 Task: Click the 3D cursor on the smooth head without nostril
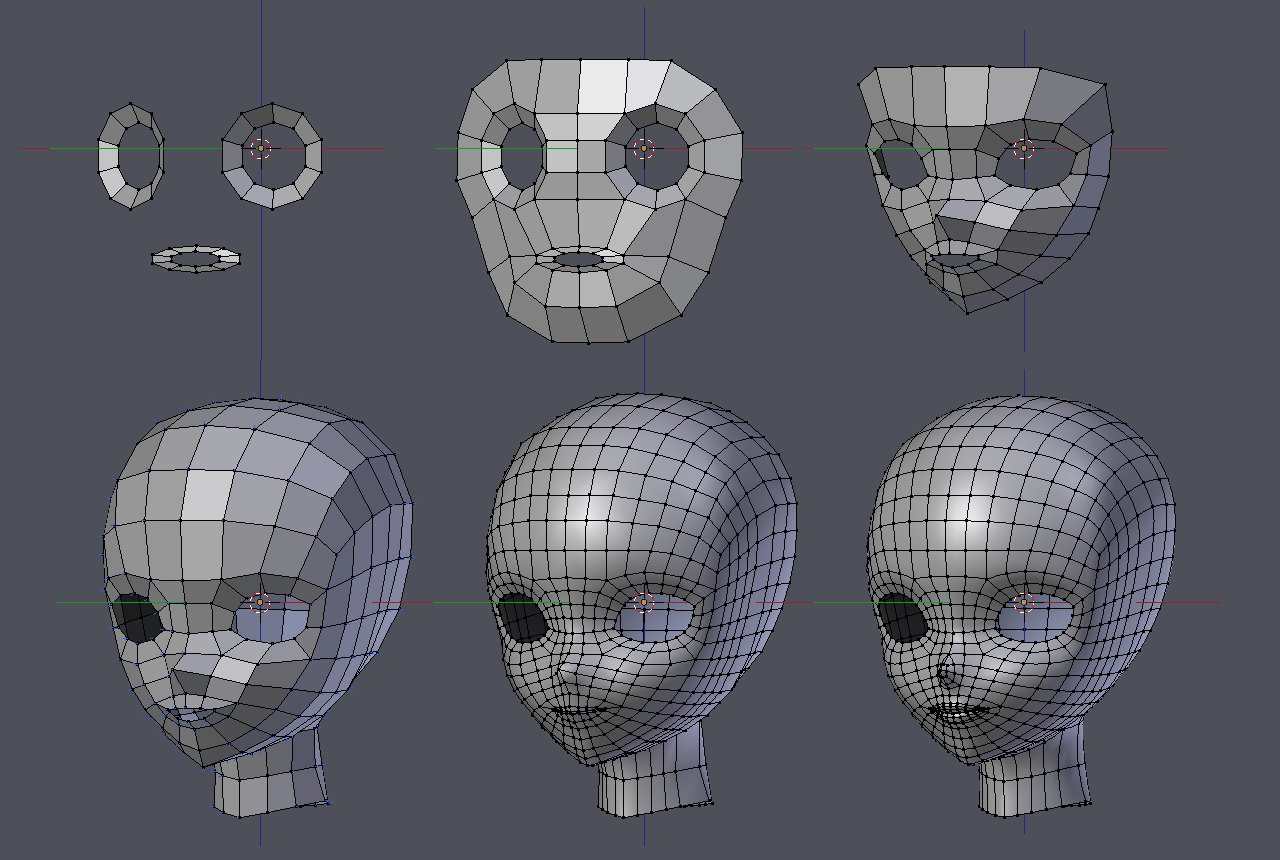coord(644,602)
